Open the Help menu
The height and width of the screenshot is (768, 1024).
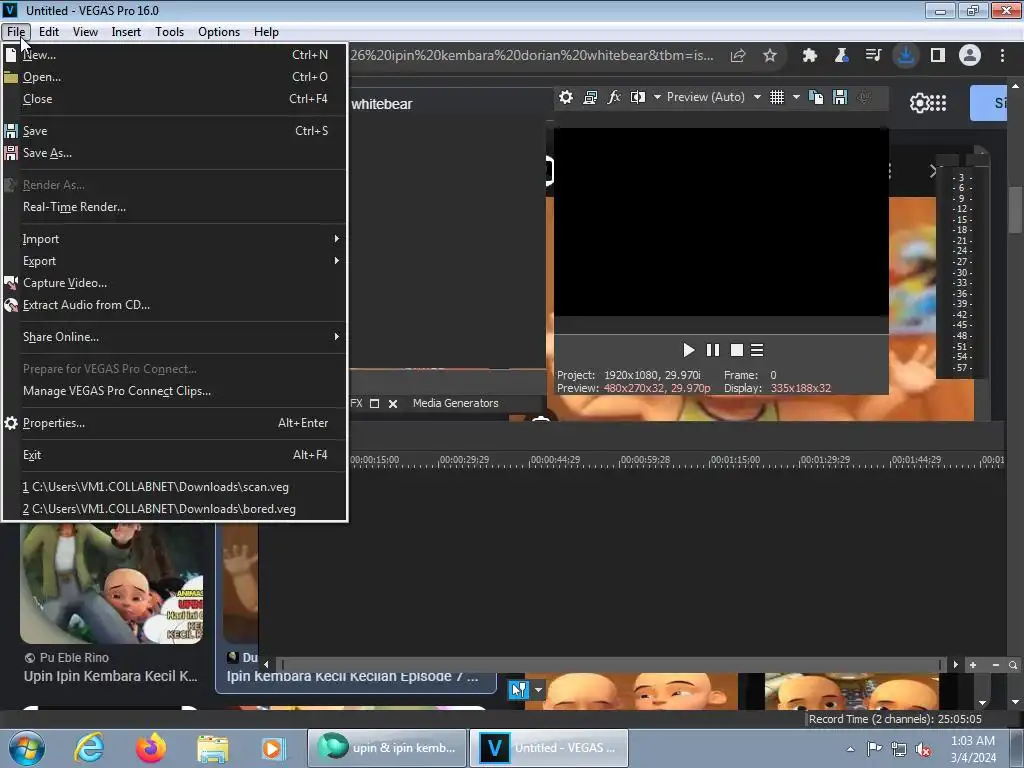coord(266,31)
